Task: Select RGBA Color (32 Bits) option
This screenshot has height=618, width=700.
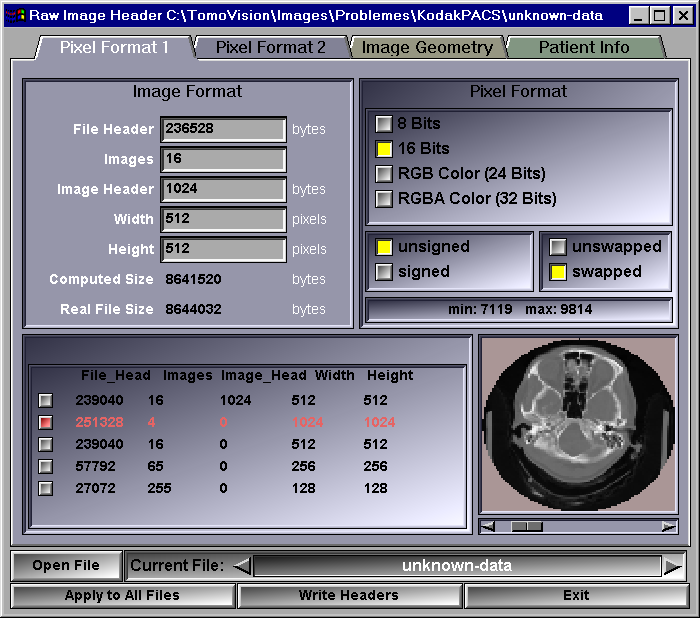Action: click(x=384, y=199)
